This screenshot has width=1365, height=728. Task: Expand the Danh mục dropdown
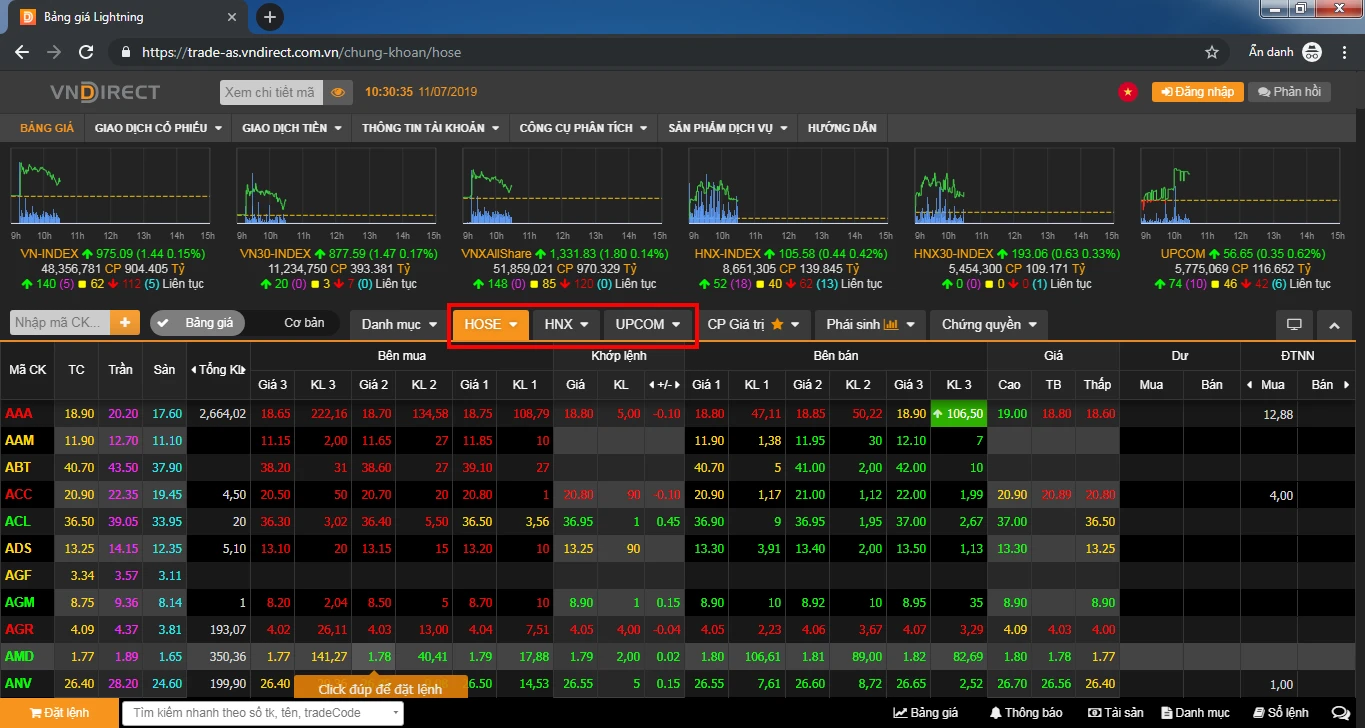[399, 324]
